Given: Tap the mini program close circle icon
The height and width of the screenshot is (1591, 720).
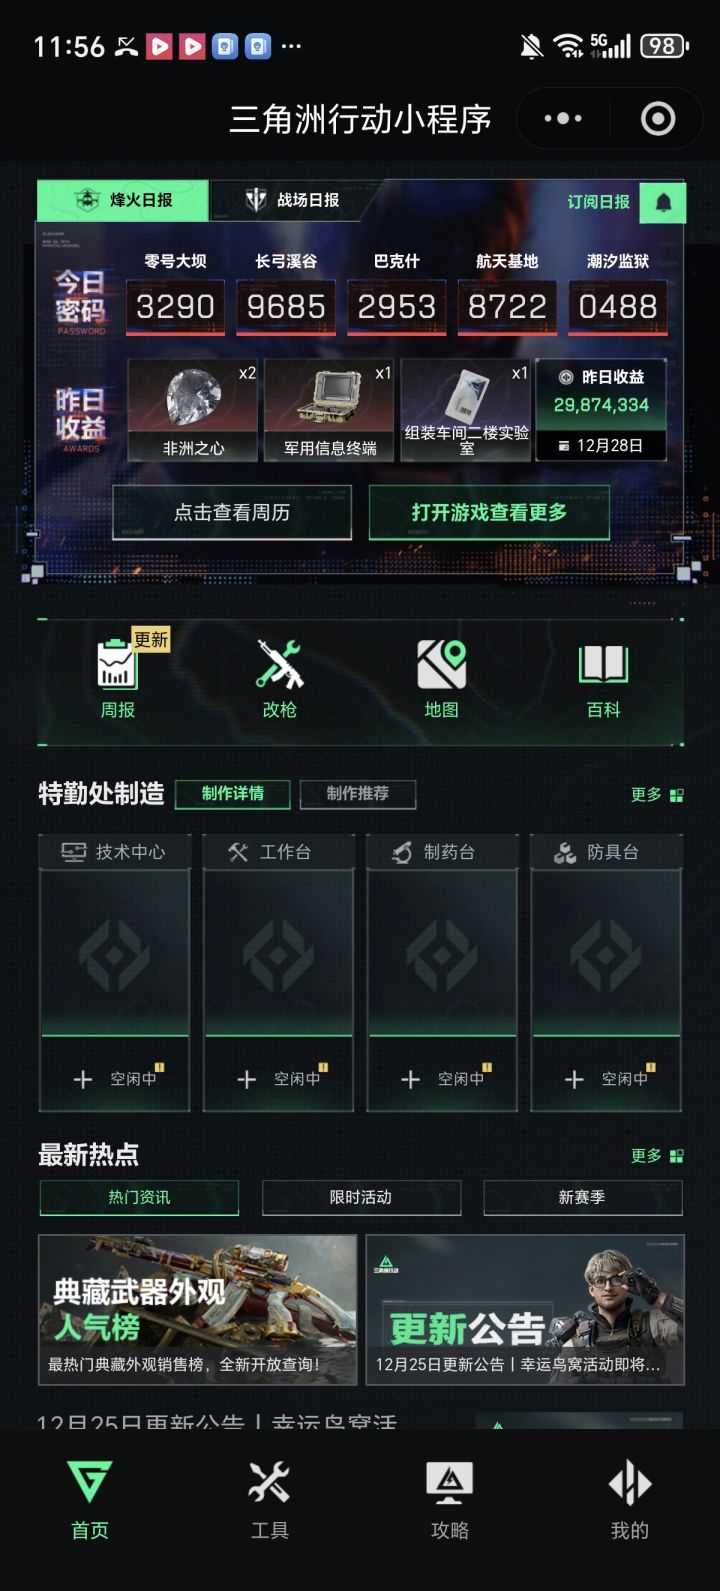Looking at the screenshot, I should 657,119.
